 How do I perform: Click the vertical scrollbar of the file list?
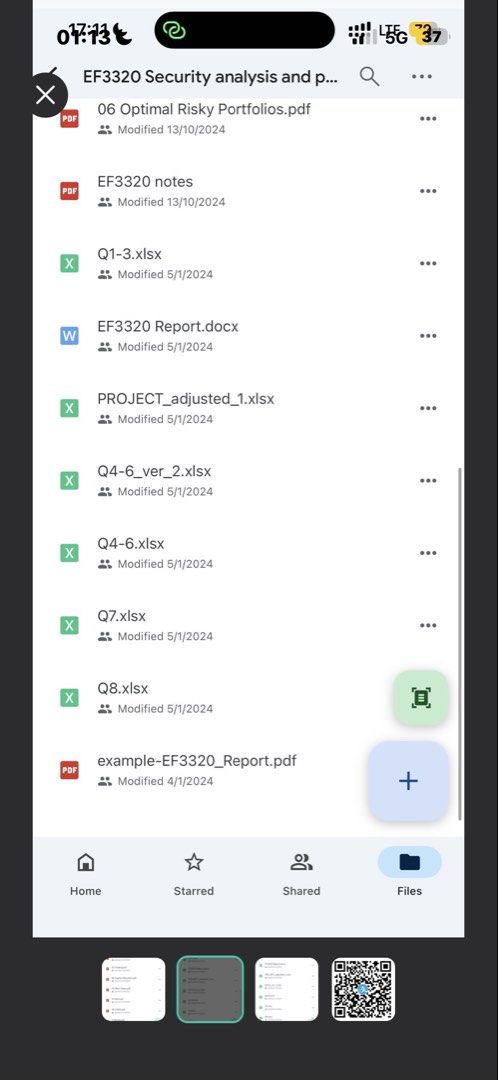459,643
